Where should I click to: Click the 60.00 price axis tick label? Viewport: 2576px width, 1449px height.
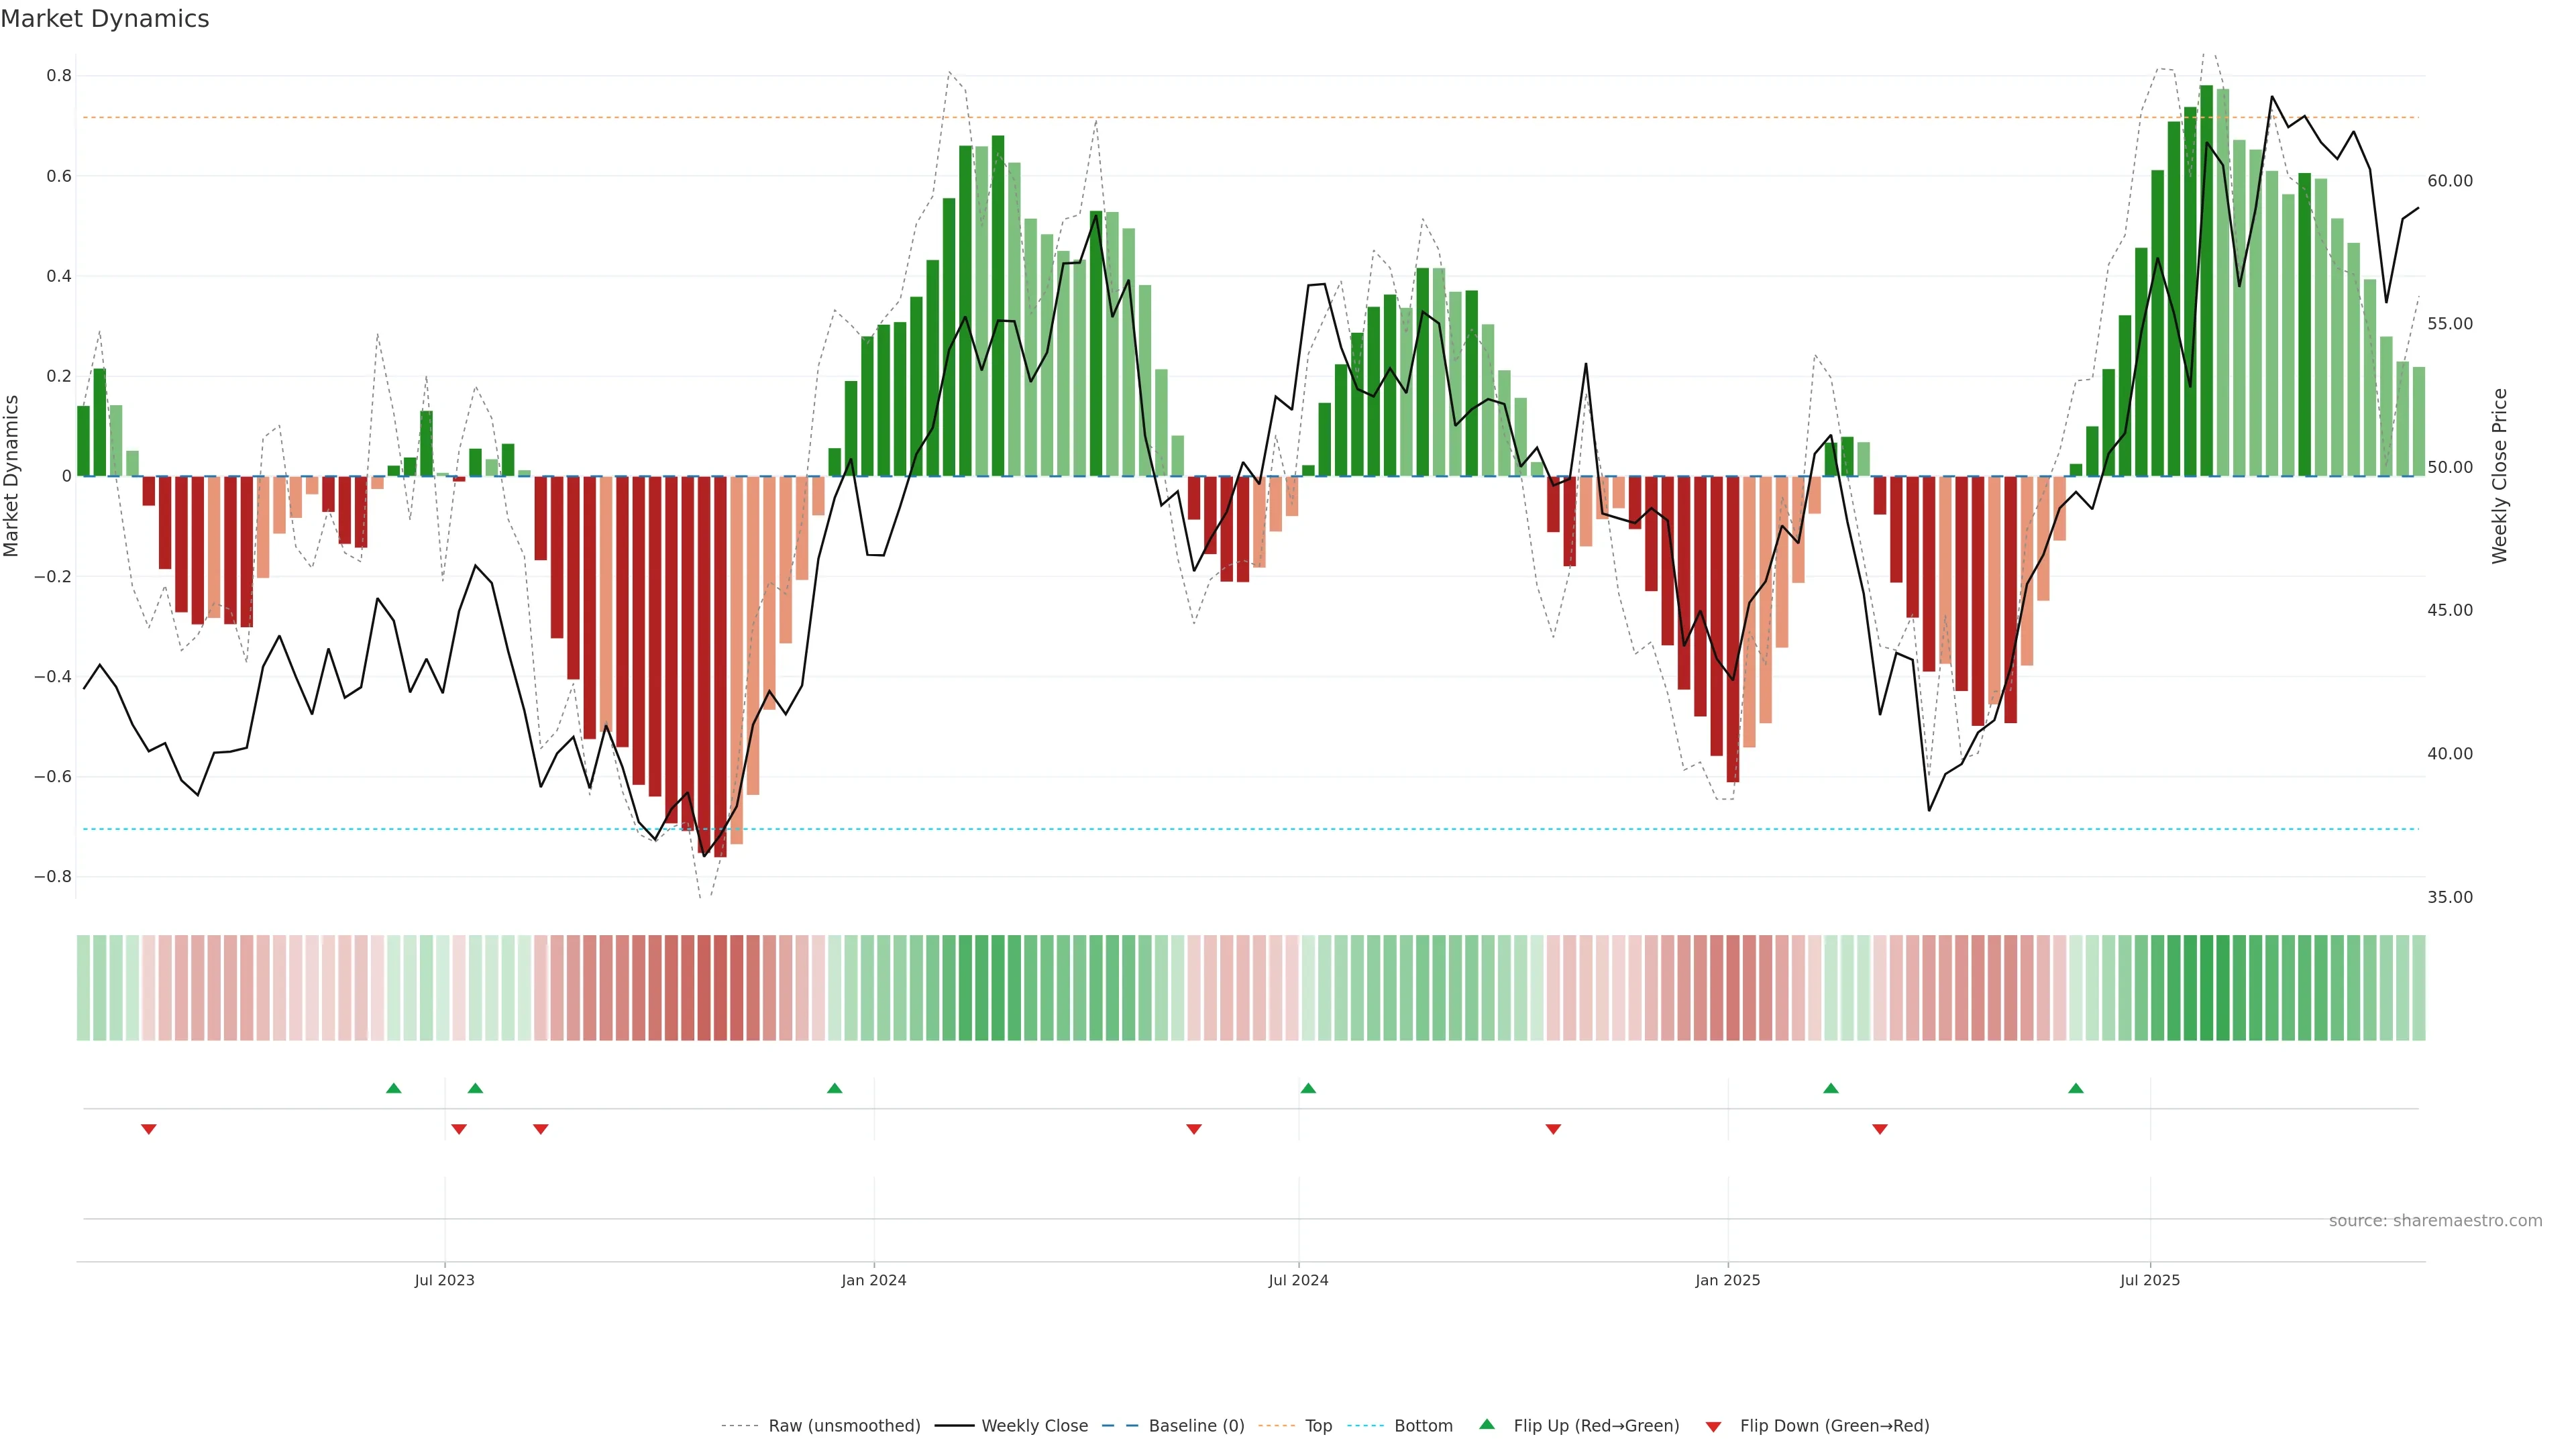click(x=2450, y=181)
